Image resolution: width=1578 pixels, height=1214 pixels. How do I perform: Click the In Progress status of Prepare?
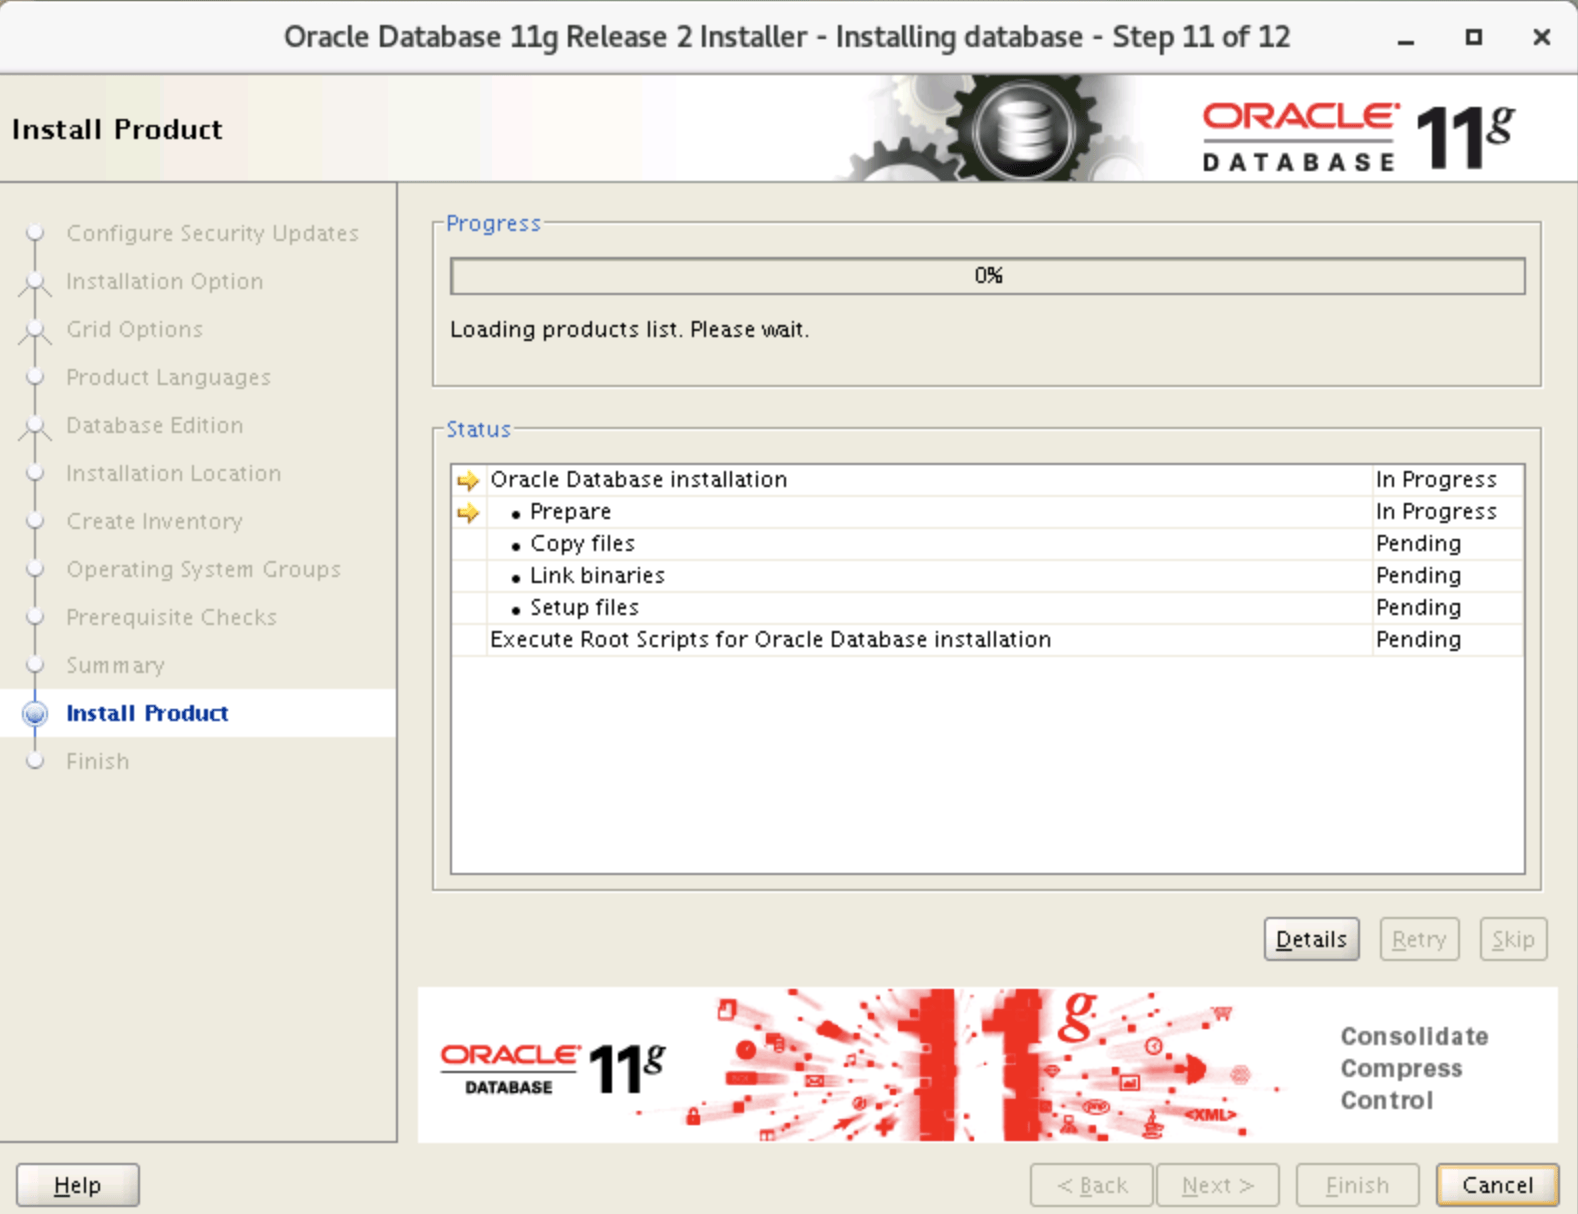point(1436,512)
